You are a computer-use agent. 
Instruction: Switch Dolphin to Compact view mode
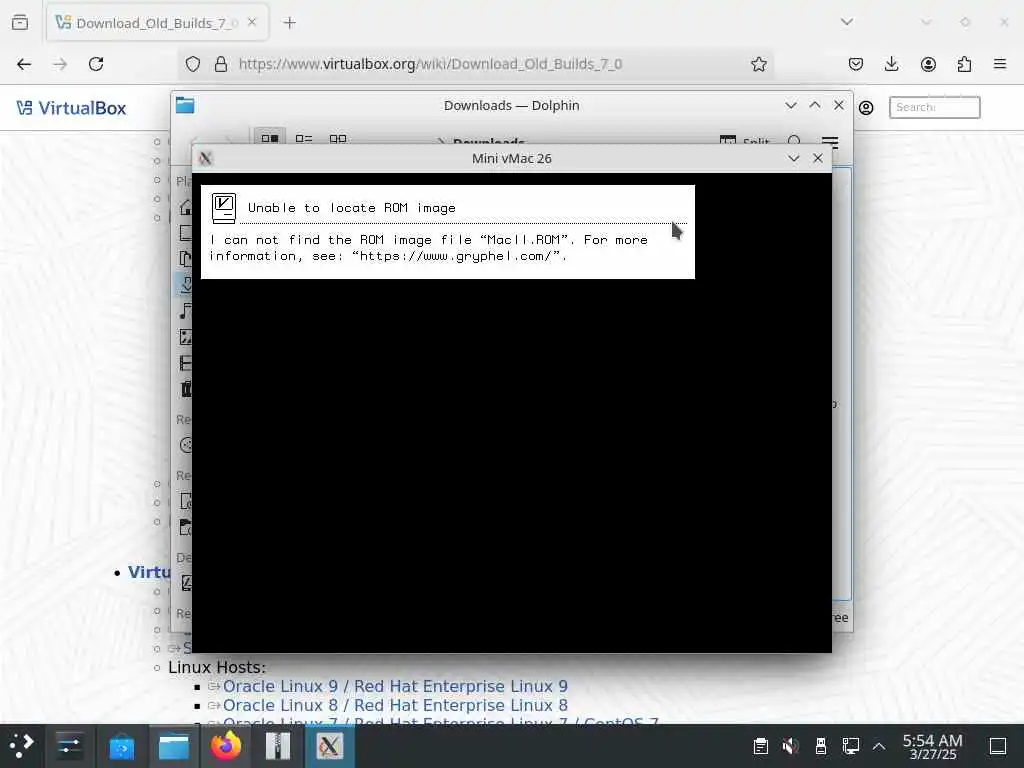click(304, 138)
